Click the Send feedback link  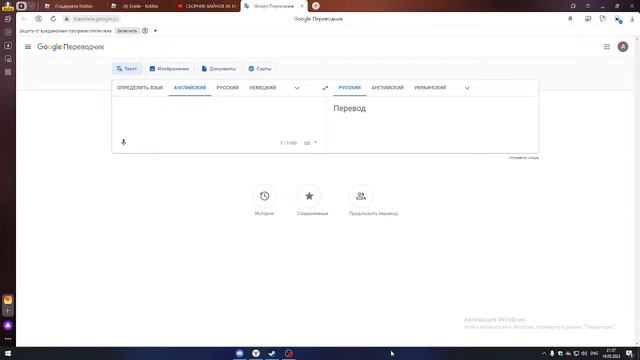pos(524,158)
